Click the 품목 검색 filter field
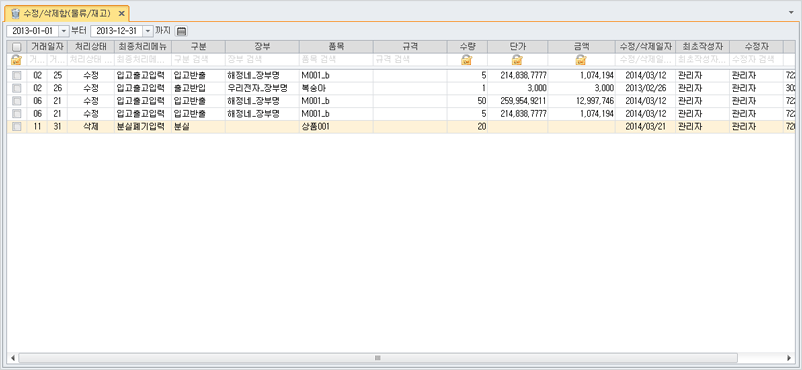802x370 pixels. pyautogui.click(x=337, y=59)
